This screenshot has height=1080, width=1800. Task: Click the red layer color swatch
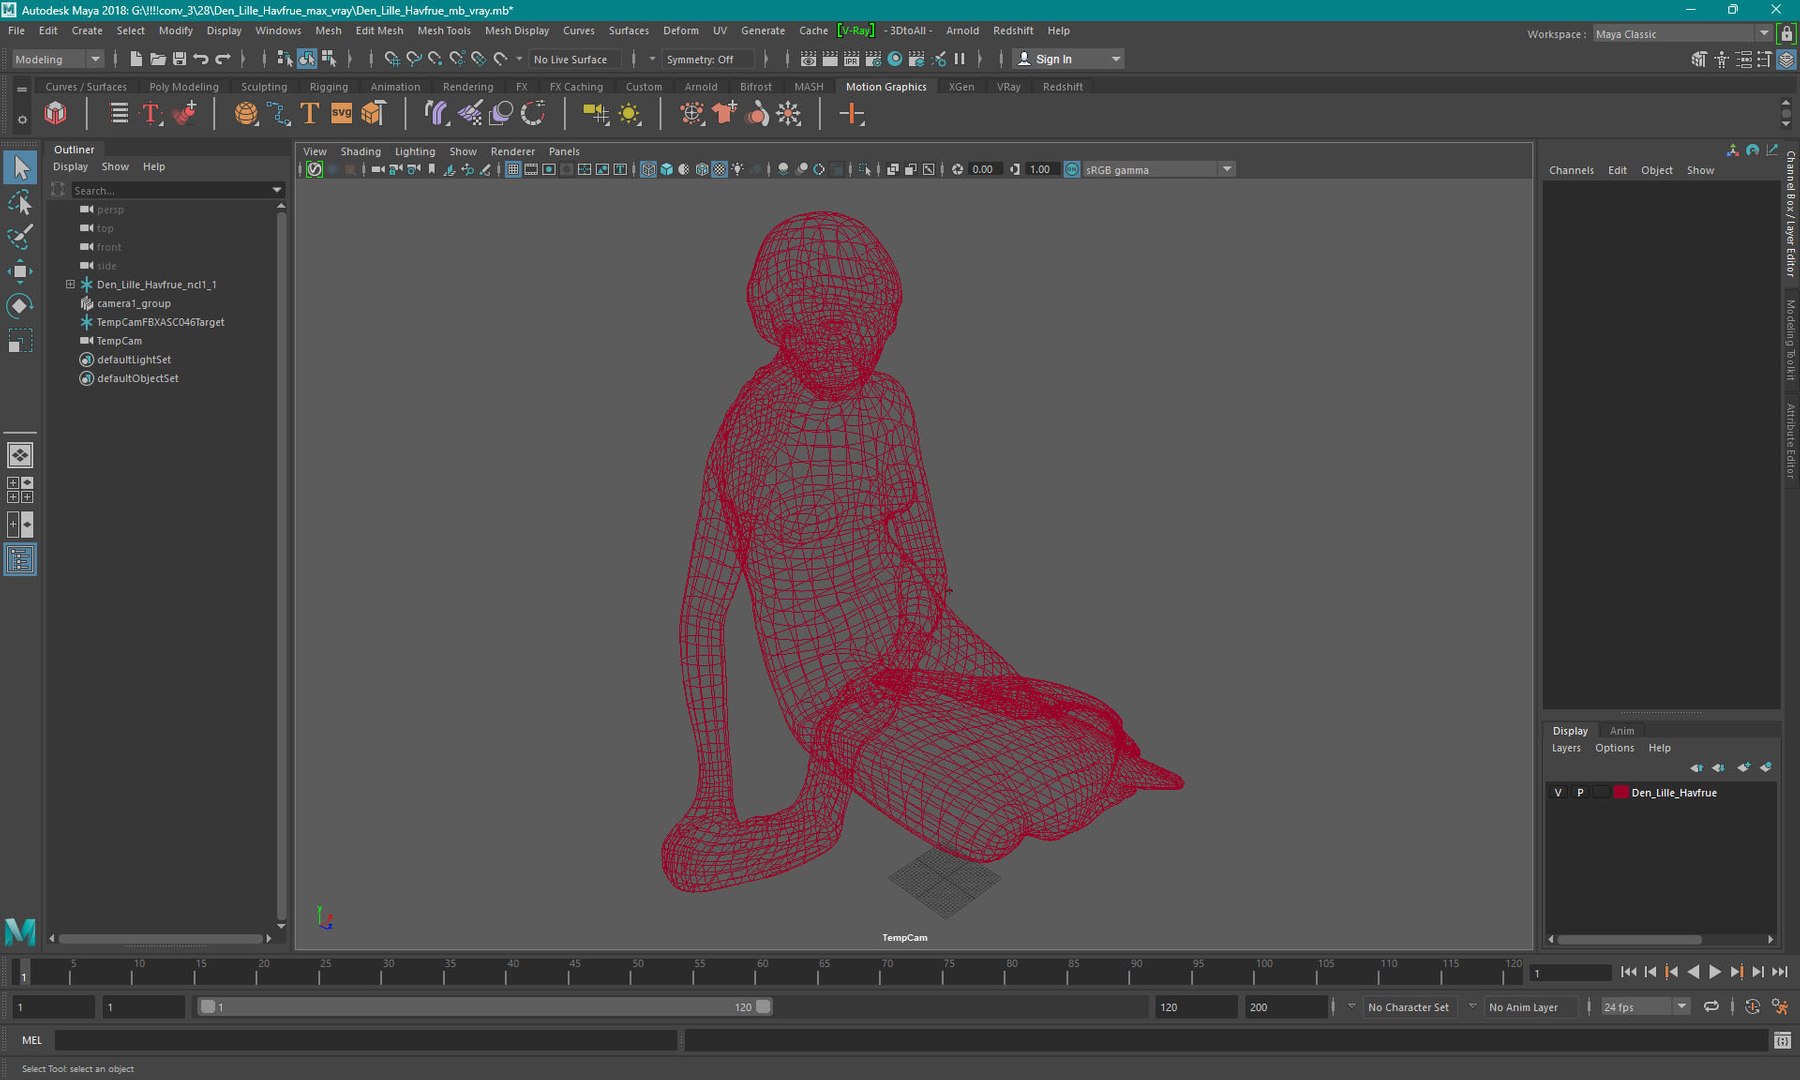(1620, 793)
